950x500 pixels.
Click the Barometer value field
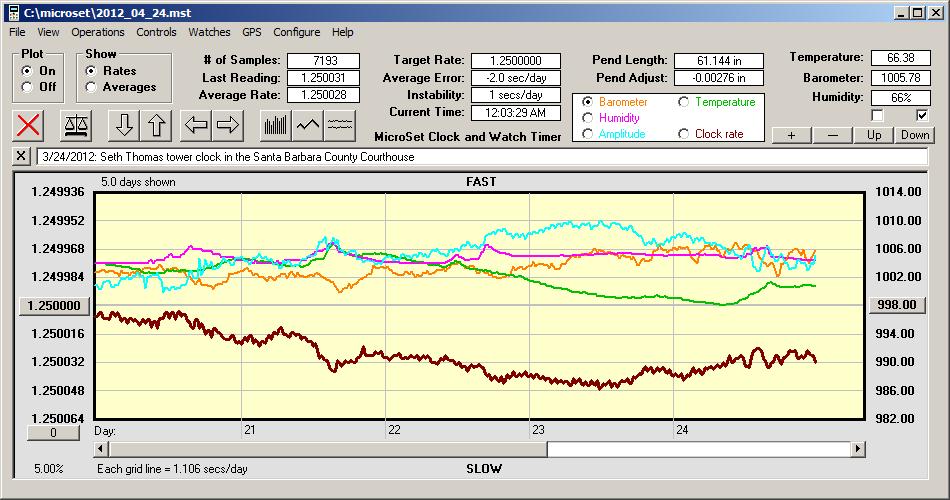(x=900, y=78)
